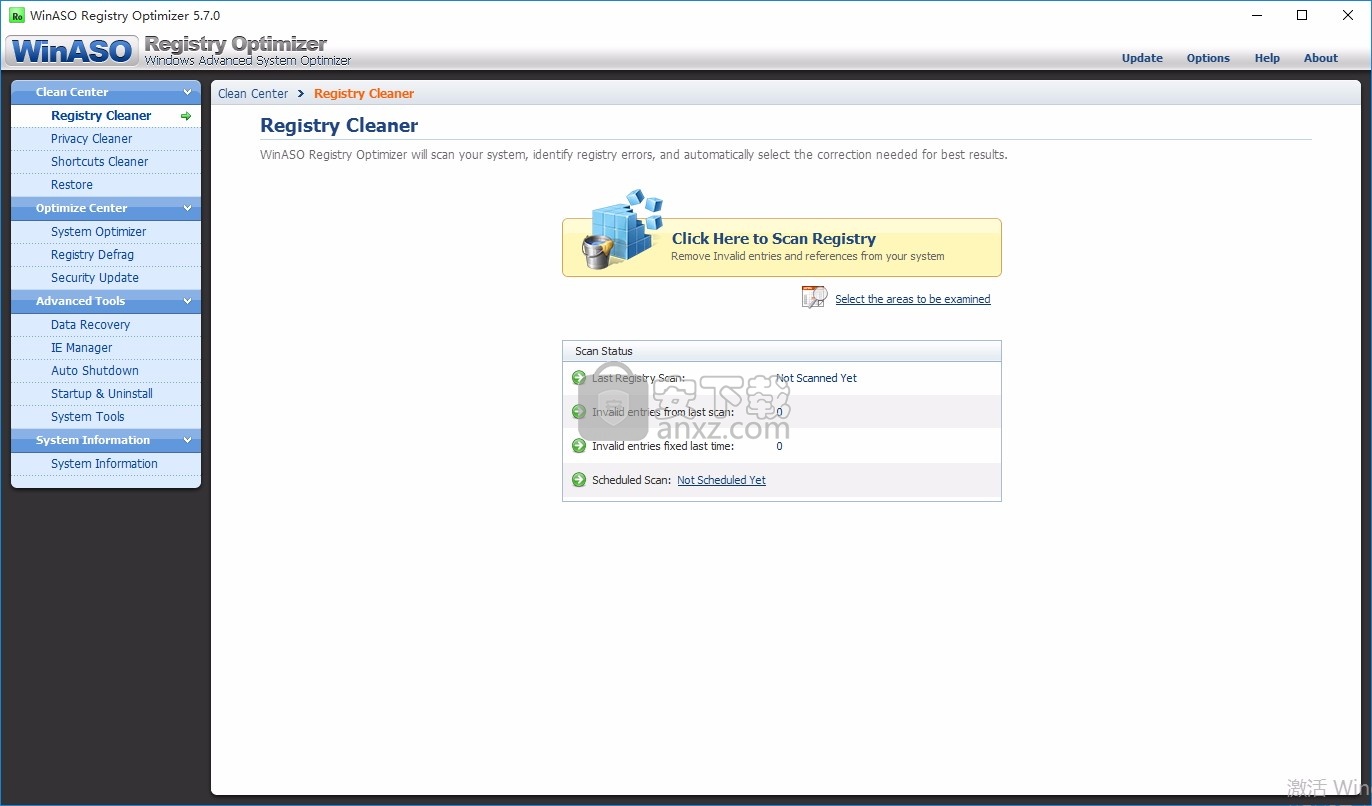This screenshot has width=1372, height=806.
Task: Click the Scan Status panel header
Action: point(781,351)
